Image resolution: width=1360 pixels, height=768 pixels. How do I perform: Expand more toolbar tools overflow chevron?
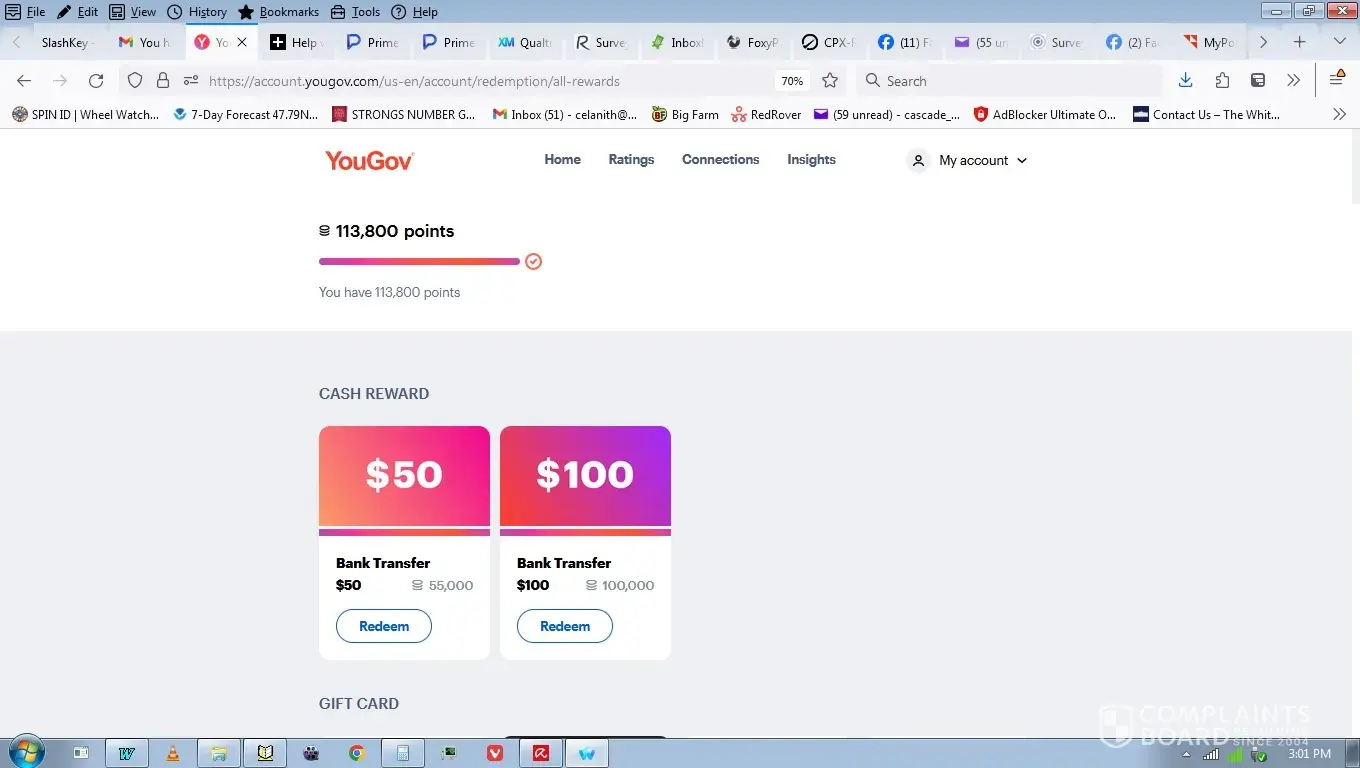[x=1294, y=81]
